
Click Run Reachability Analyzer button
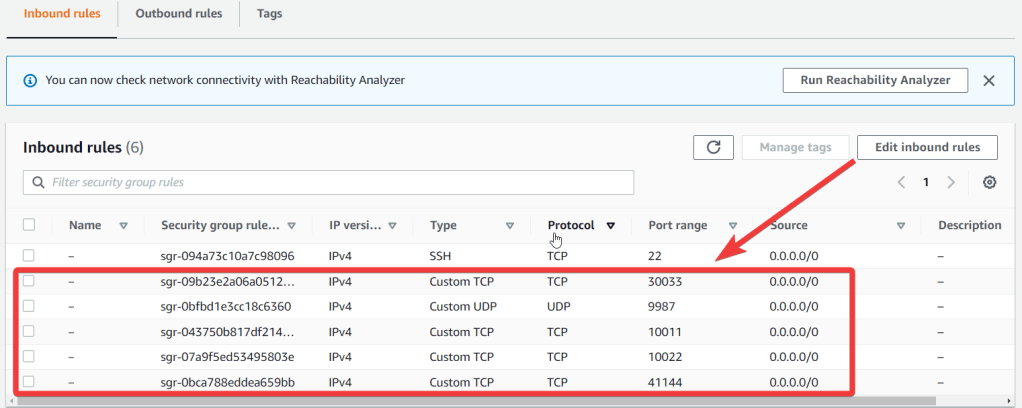click(875, 80)
